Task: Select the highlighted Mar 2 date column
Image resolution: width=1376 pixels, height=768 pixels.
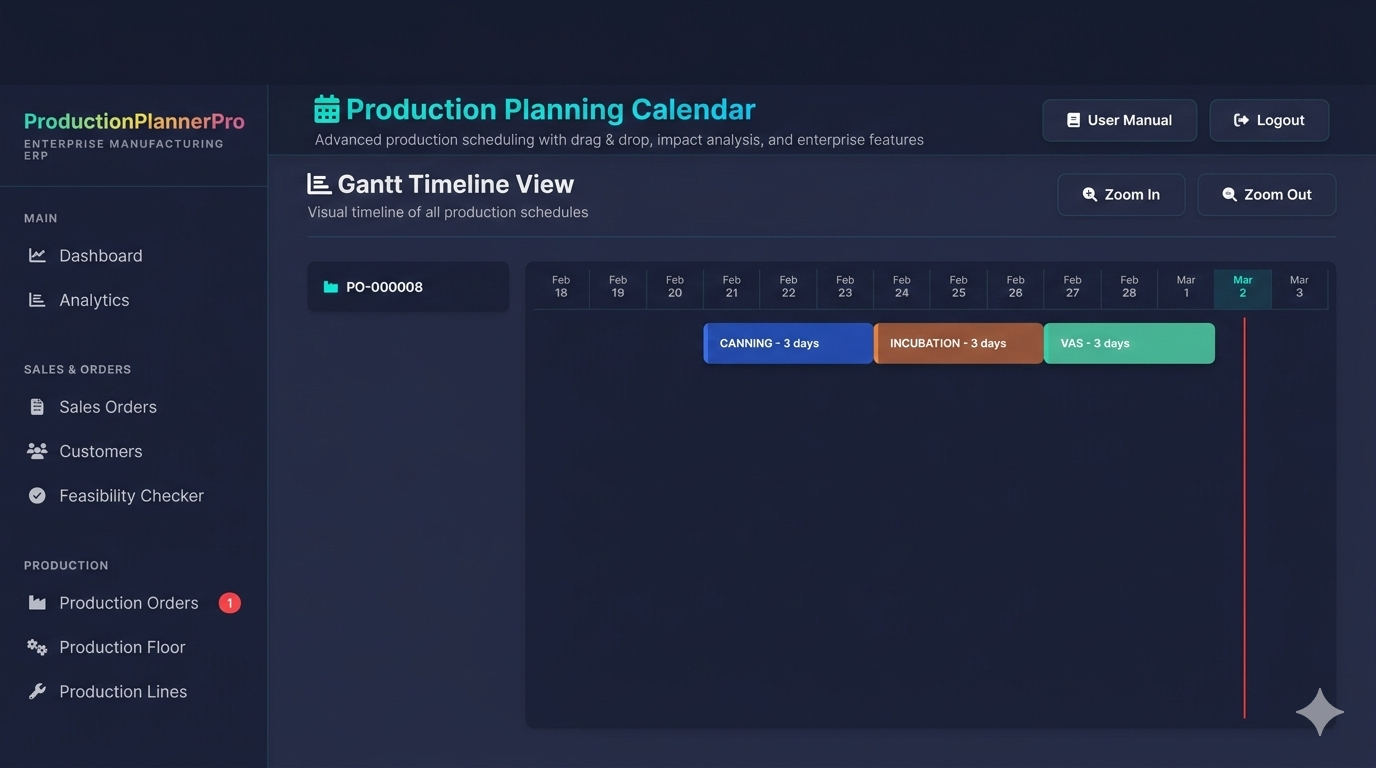Action: (1242, 287)
